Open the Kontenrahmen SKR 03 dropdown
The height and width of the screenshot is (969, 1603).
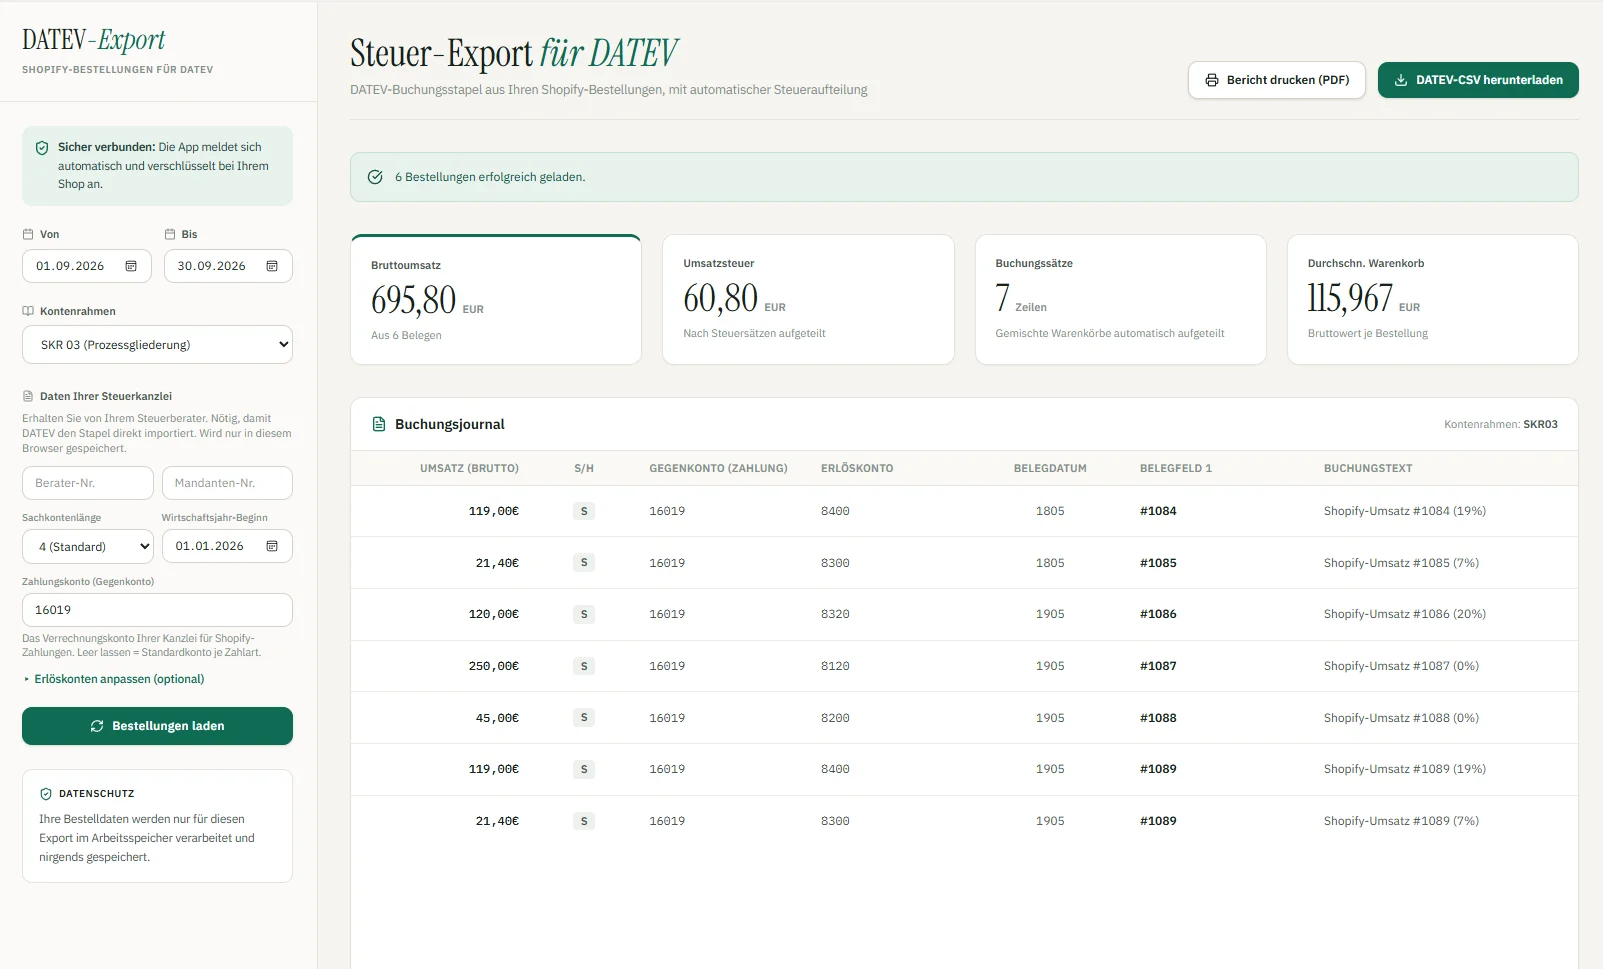(x=157, y=344)
